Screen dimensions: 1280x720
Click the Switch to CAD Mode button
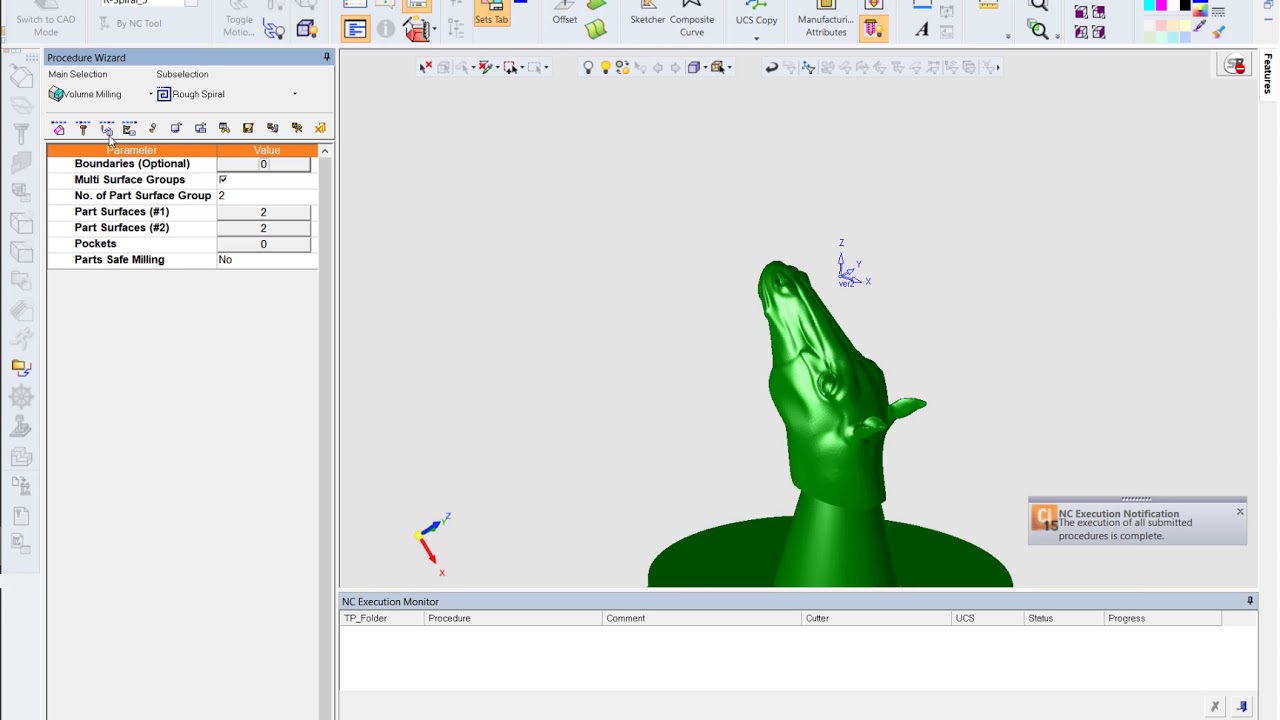pos(46,18)
